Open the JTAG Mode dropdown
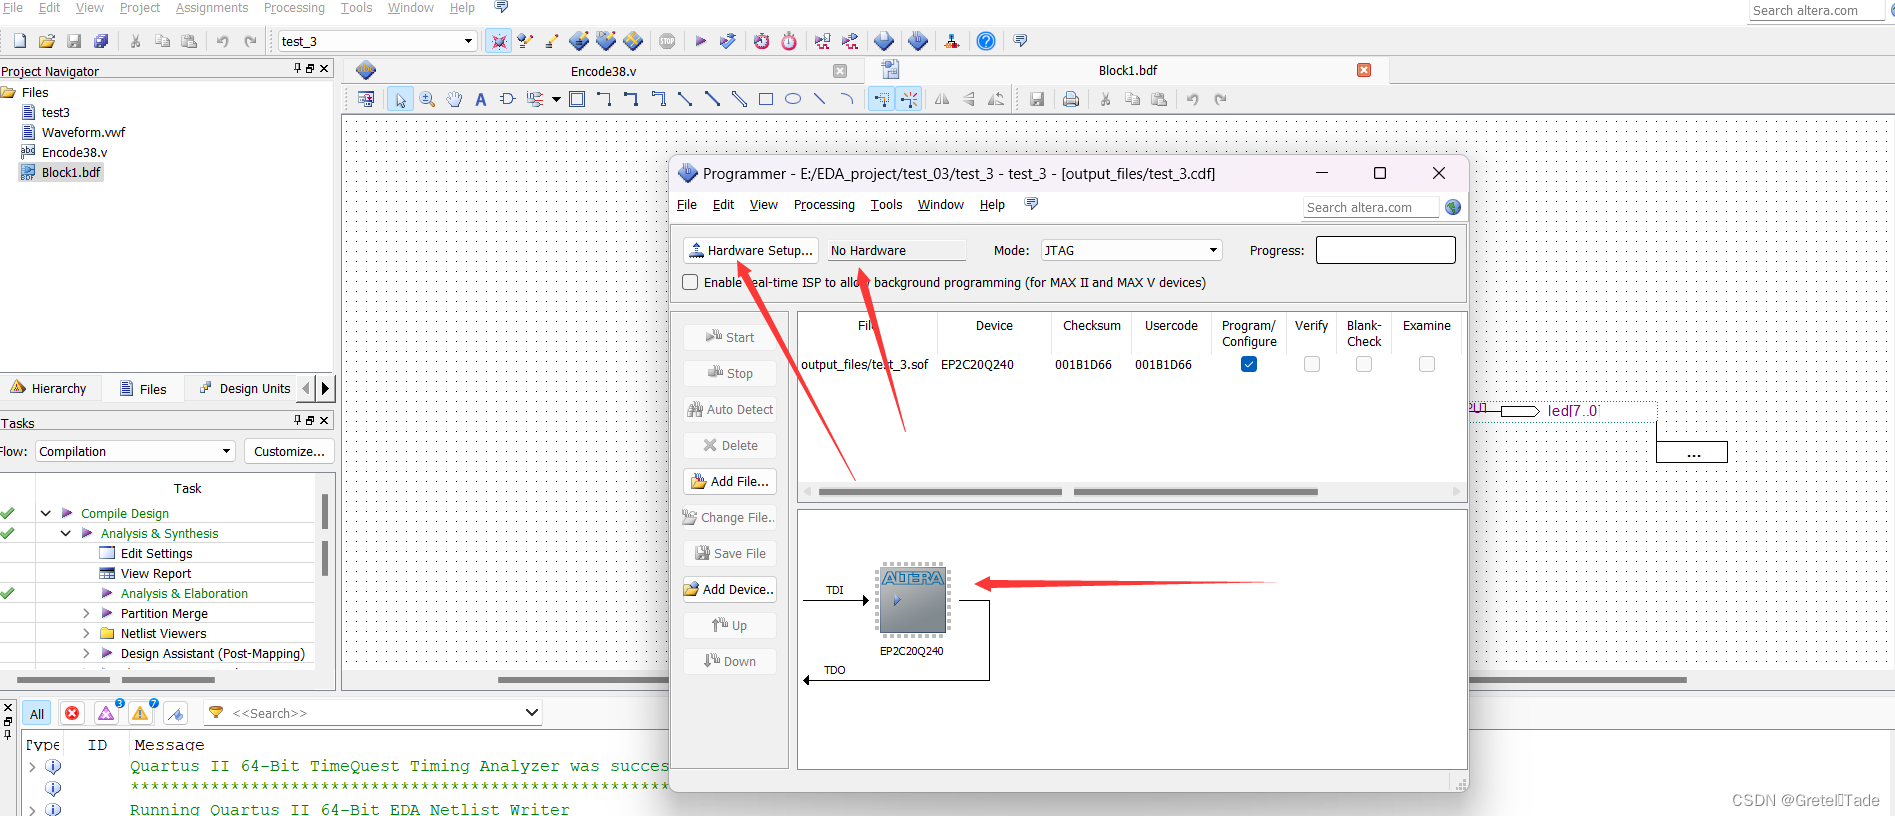Screen dimensions: 1895x816 click(1213, 250)
